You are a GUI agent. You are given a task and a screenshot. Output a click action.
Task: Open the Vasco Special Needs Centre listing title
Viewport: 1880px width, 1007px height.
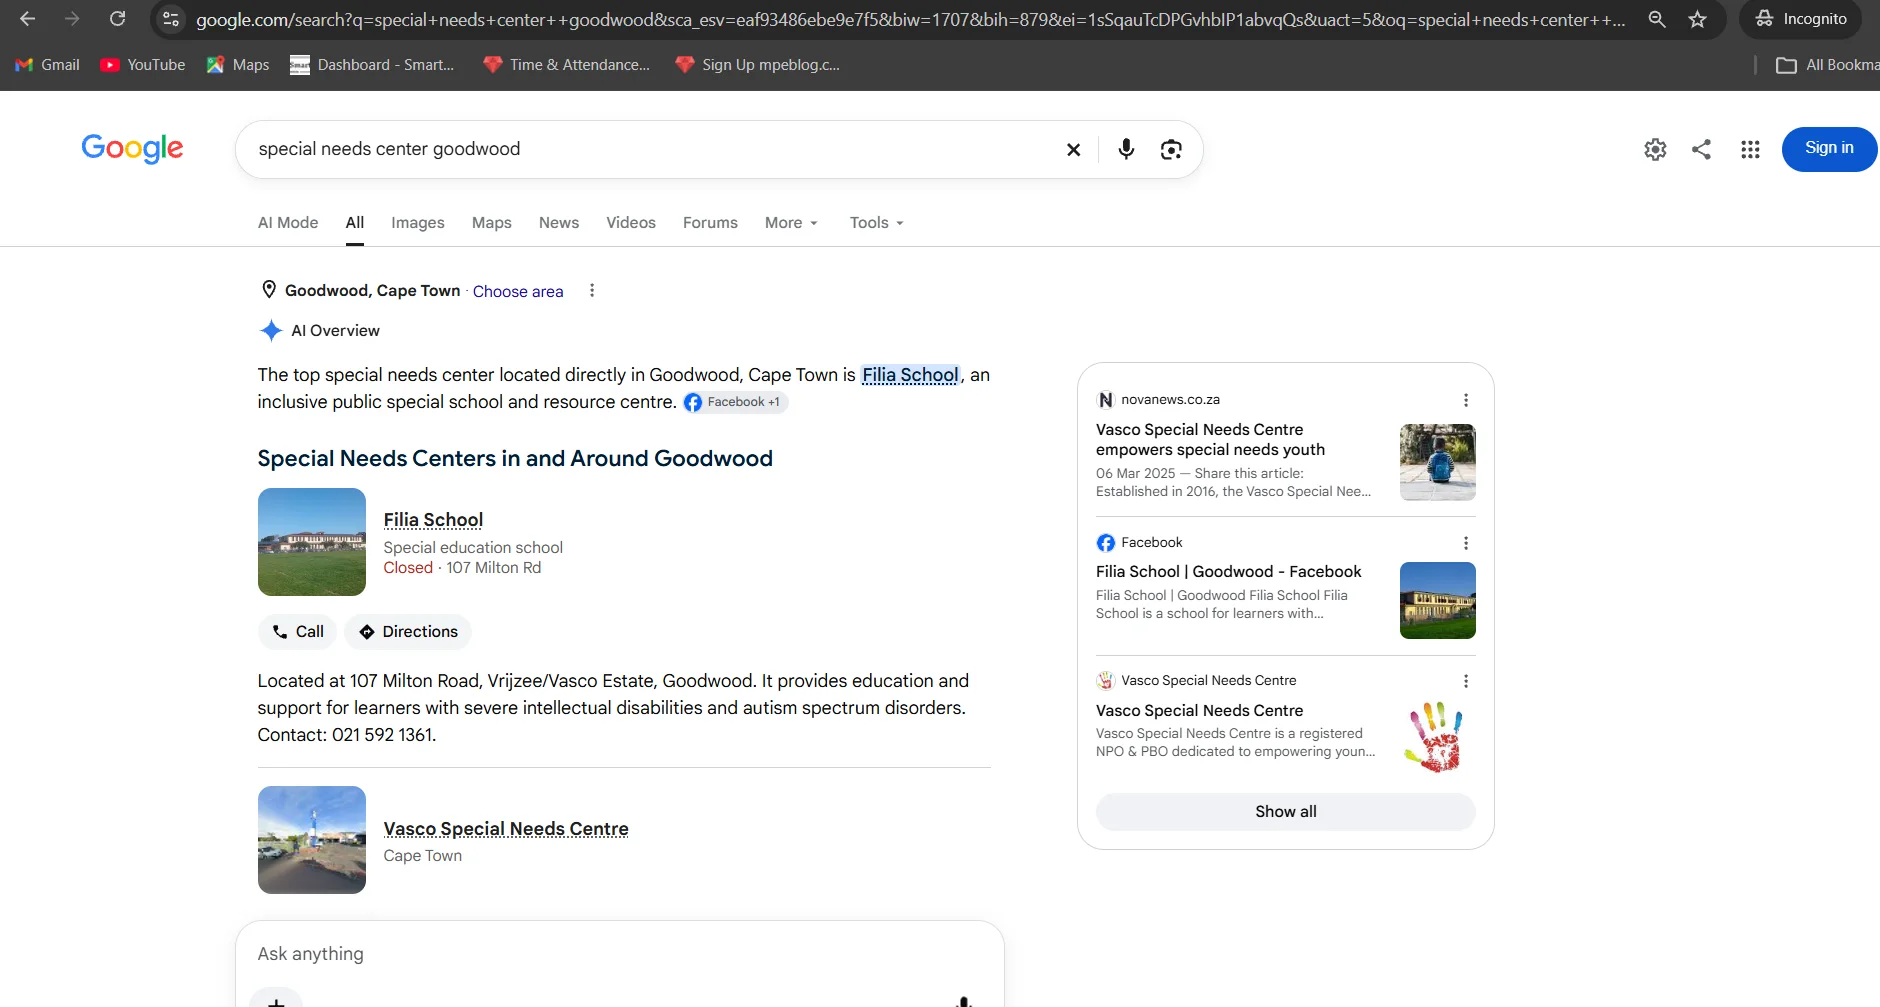pyautogui.click(x=506, y=829)
